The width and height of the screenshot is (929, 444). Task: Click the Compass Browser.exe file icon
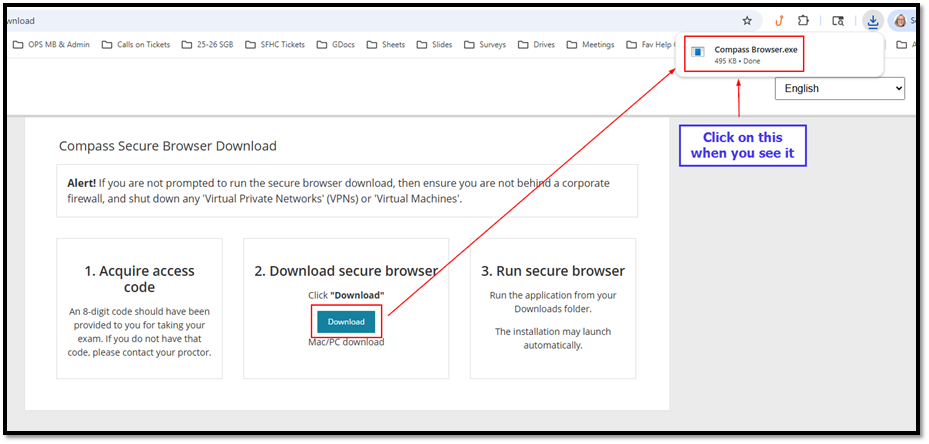click(698, 52)
